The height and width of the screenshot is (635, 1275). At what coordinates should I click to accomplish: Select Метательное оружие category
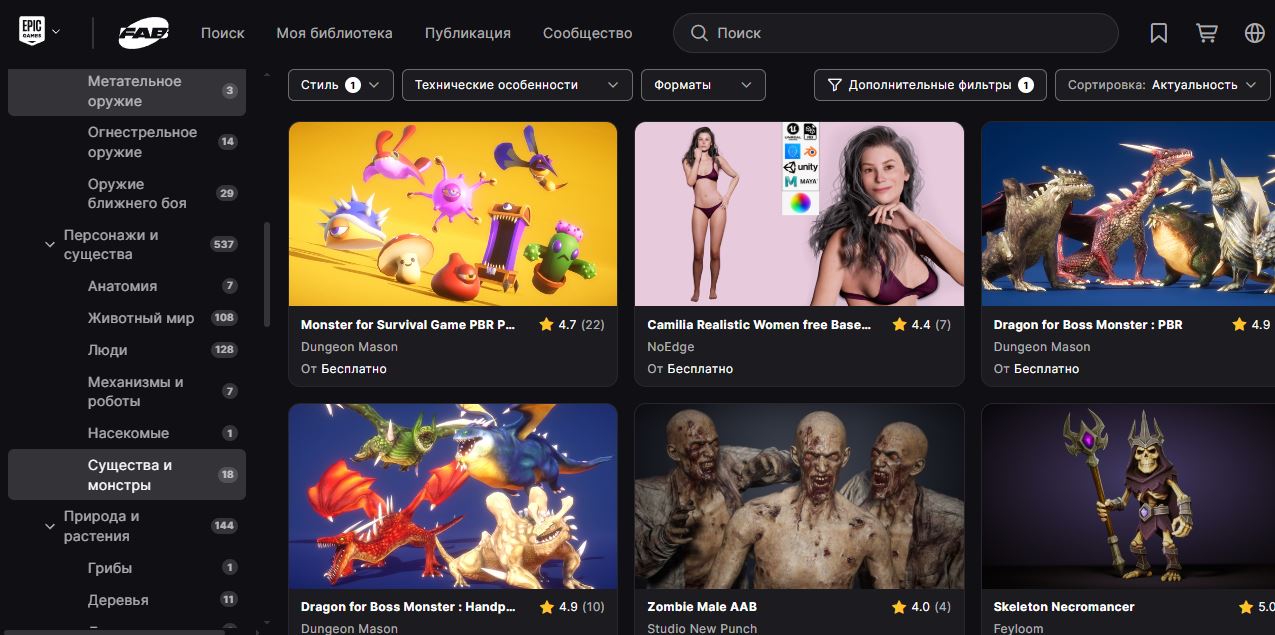tap(127, 91)
